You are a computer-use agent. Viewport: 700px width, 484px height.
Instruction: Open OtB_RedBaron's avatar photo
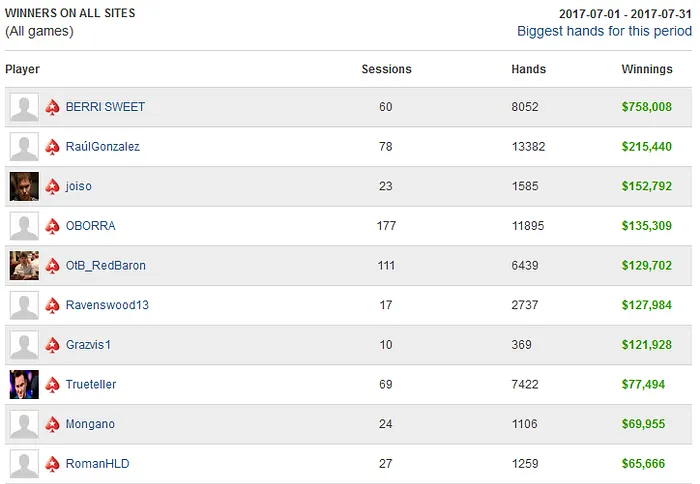[24, 265]
